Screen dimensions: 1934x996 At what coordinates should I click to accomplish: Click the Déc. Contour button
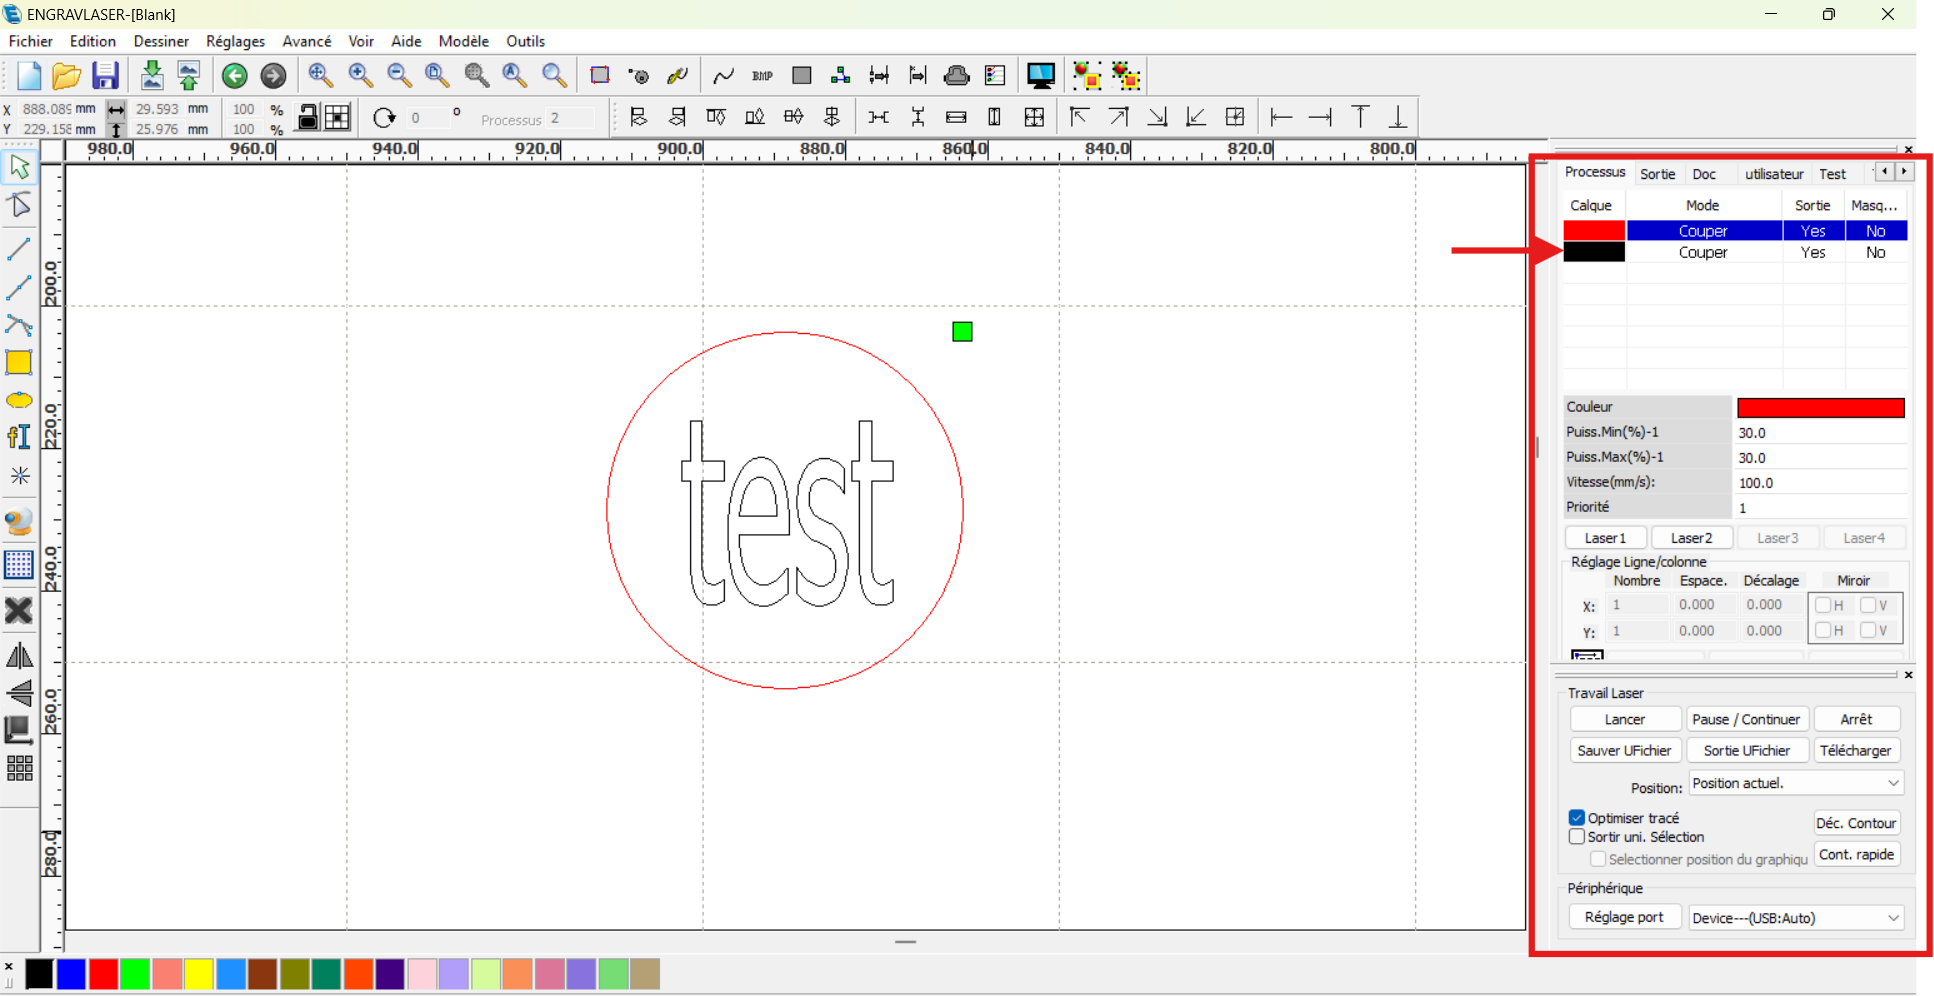pyautogui.click(x=1856, y=823)
